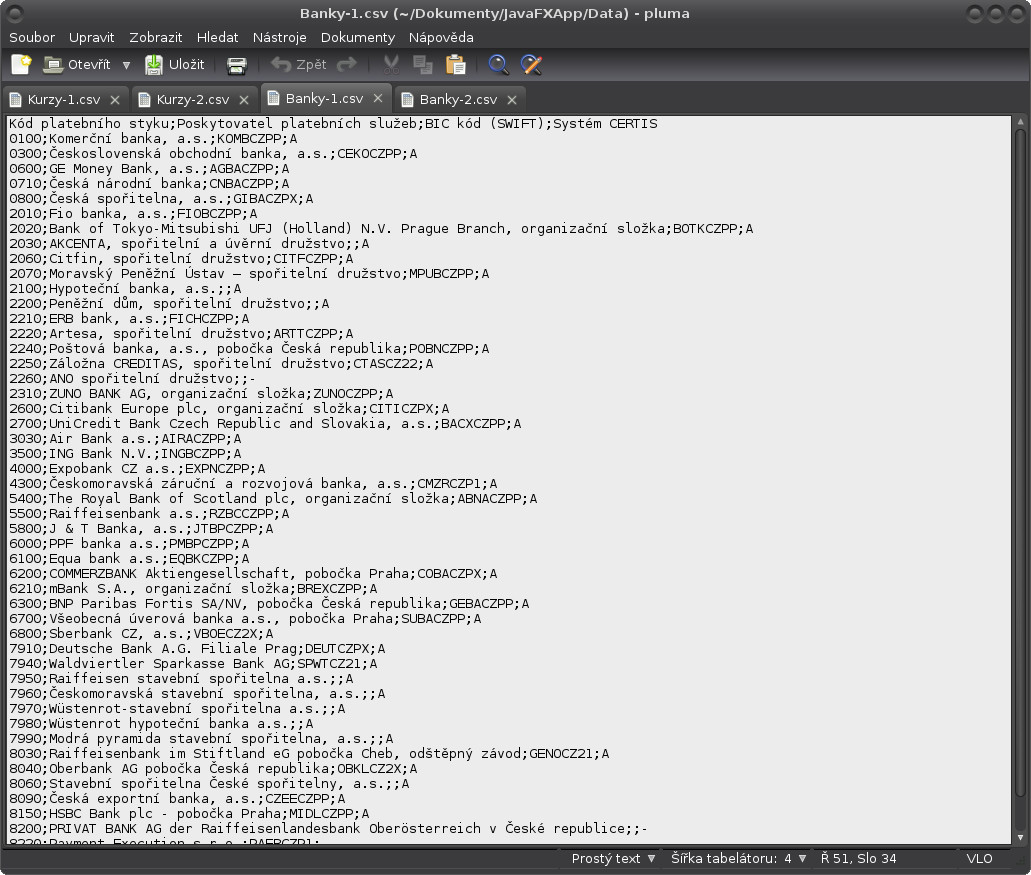Click the line 8200;PRIVAT BANK AG
1031x875 pixels.
[329, 829]
